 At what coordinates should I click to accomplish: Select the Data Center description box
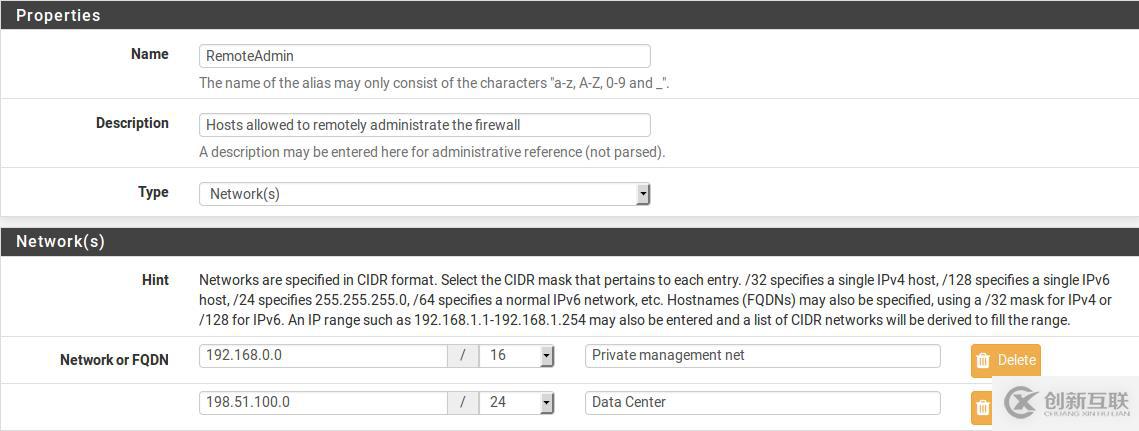coord(762,403)
